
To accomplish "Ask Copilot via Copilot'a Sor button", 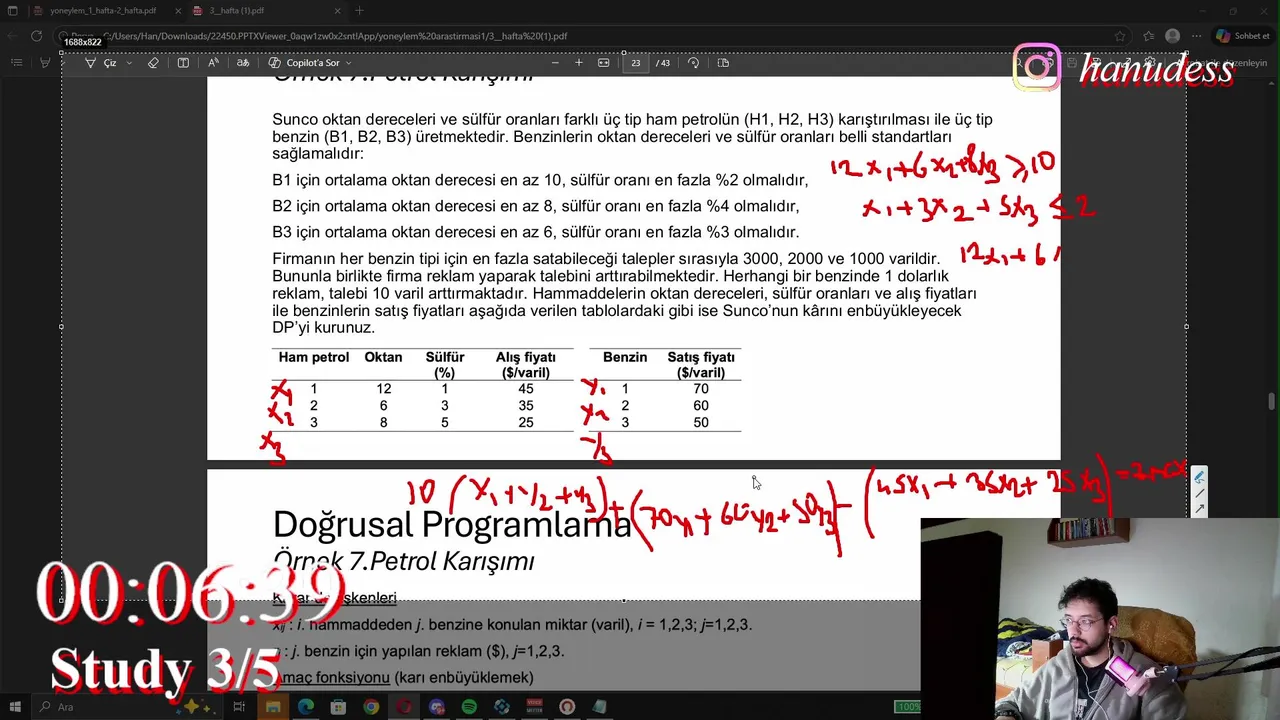I will point(304,63).
